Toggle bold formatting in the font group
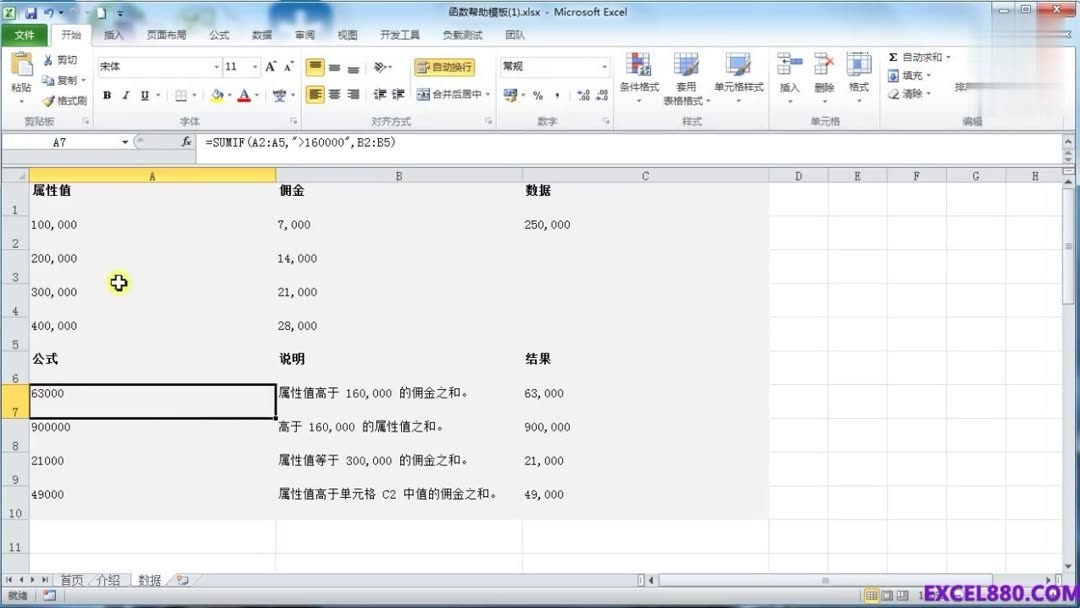The width and height of the screenshot is (1080, 608). click(108, 95)
